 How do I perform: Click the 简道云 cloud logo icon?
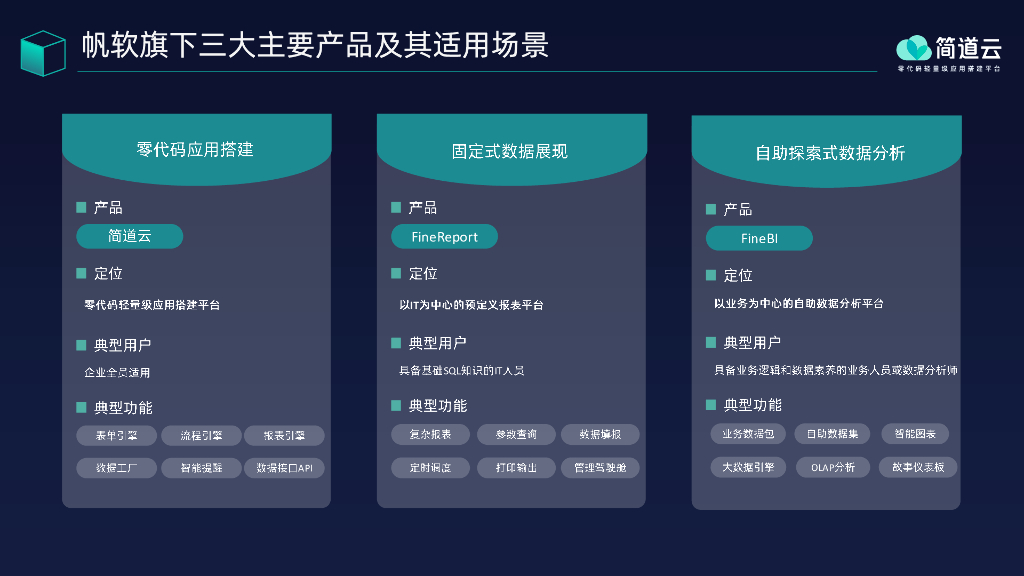[913, 47]
